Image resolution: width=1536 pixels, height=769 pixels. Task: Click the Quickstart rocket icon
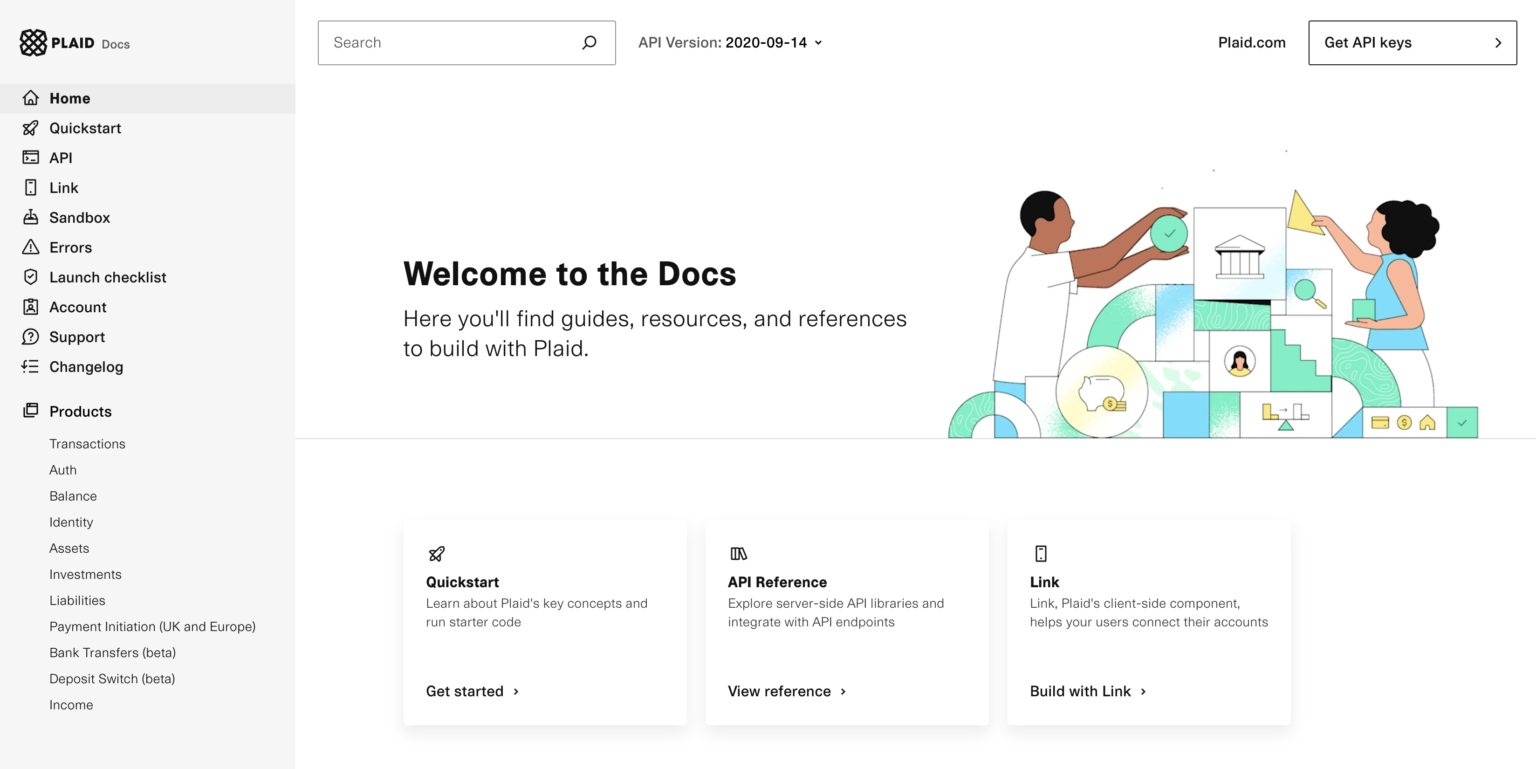[x=30, y=128]
